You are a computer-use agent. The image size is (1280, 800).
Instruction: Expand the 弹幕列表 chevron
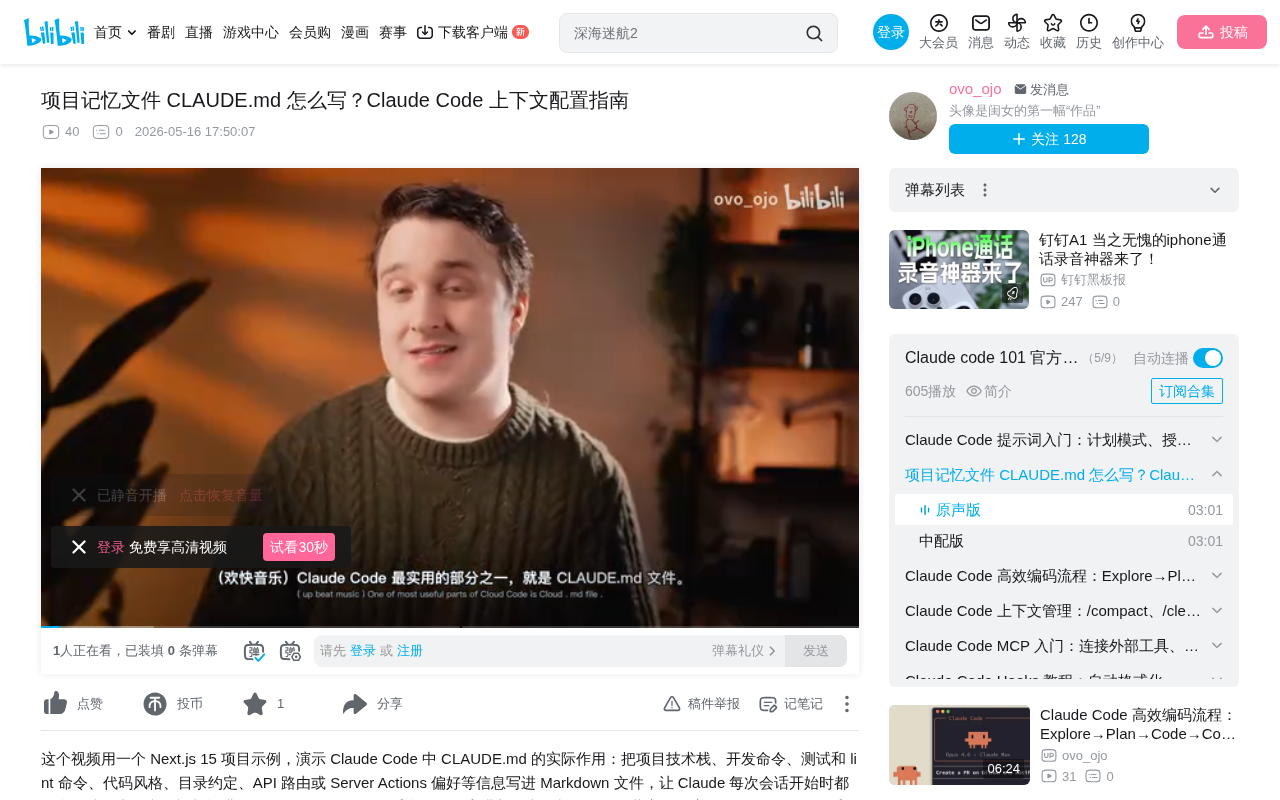pyautogui.click(x=1215, y=190)
